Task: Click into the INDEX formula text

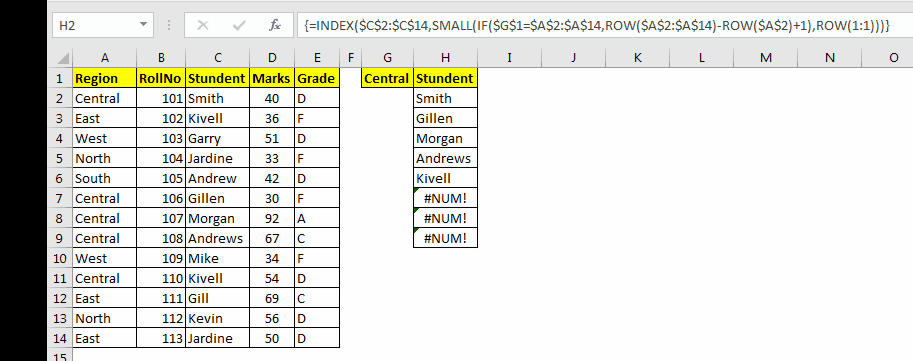Action: (x=596, y=26)
